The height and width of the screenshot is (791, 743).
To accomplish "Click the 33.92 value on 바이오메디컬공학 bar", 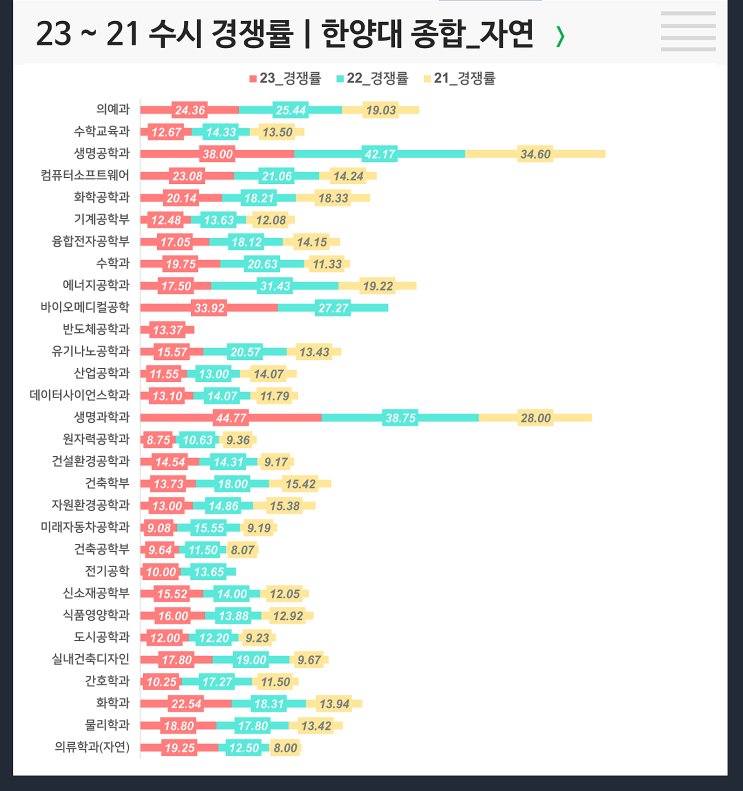I will tap(209, 308).
